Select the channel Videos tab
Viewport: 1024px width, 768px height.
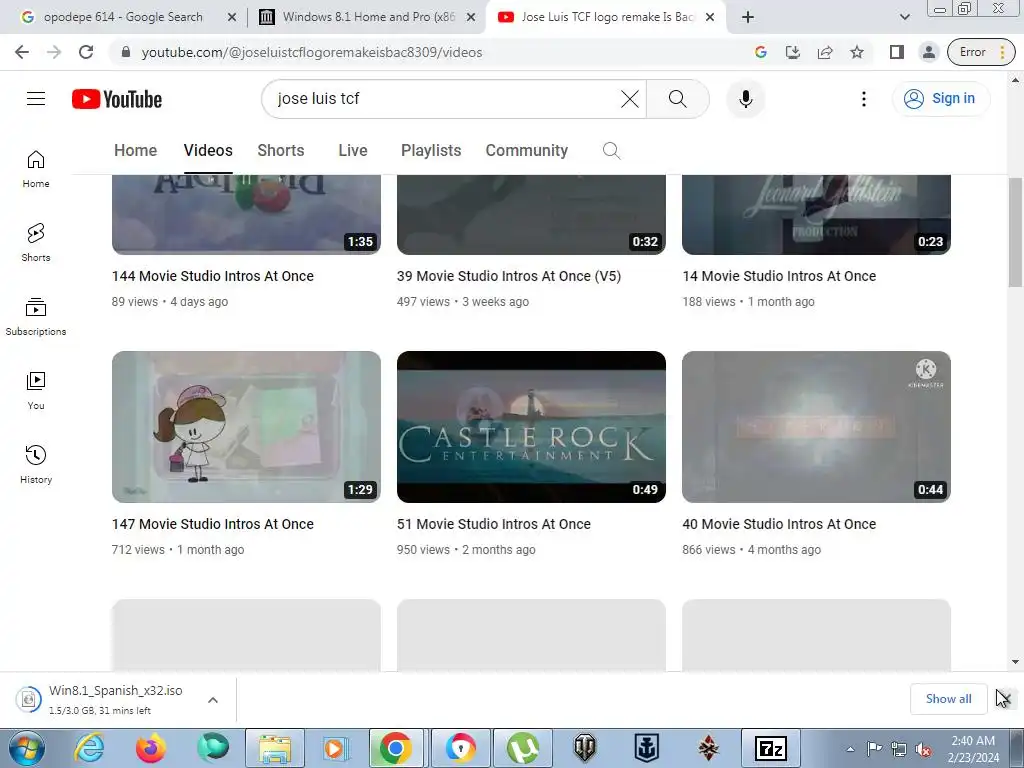[x=208, y=151]
